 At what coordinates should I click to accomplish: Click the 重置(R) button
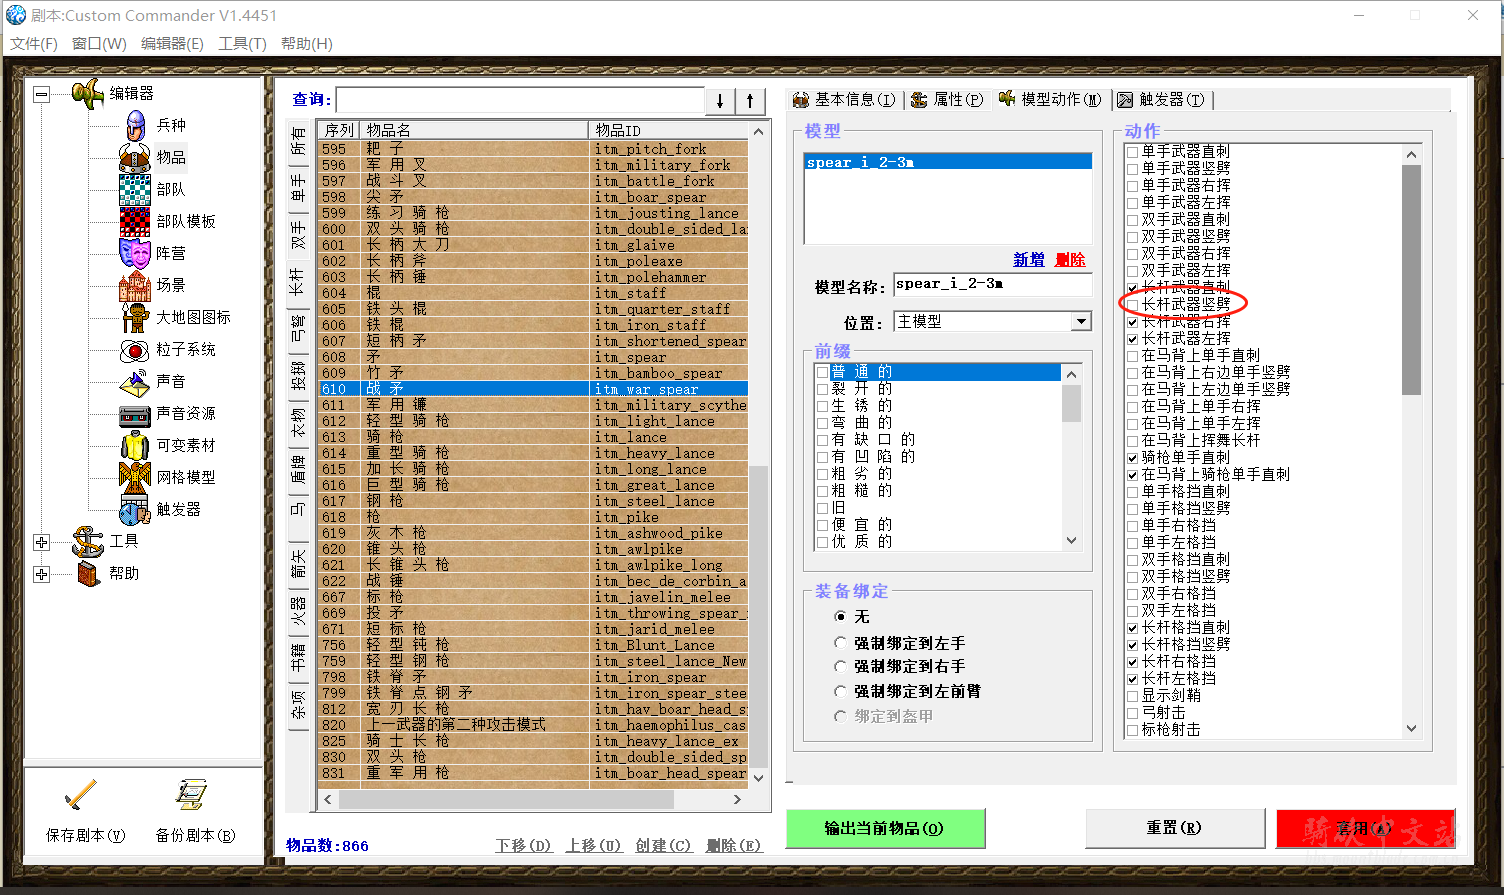point(1174,828)
